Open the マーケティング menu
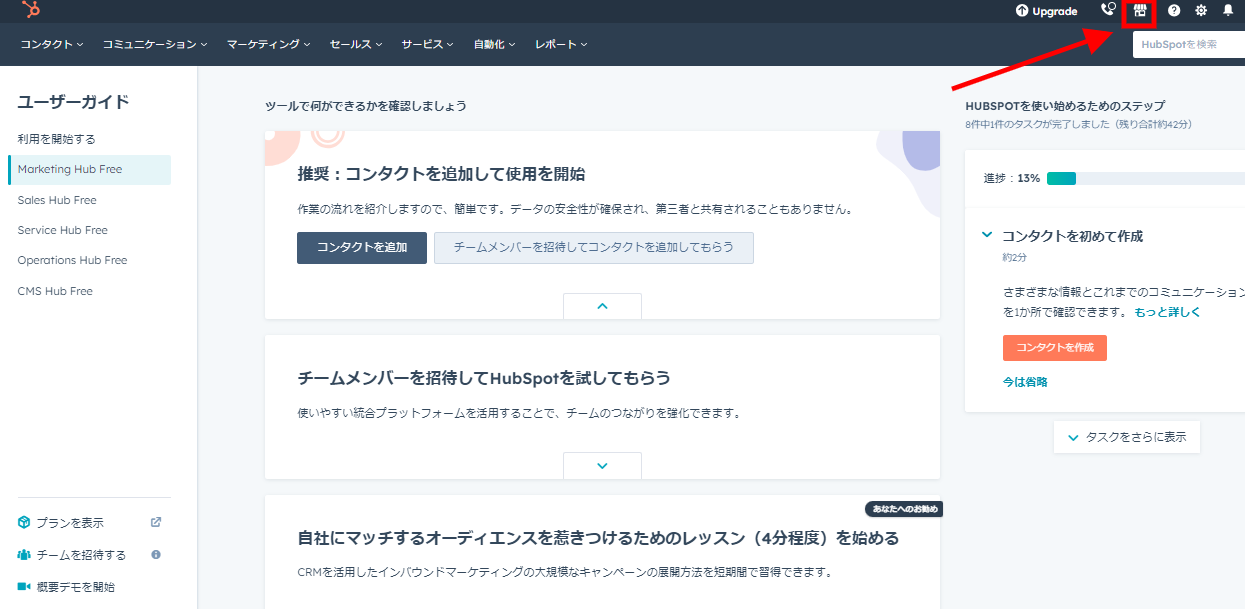Viewport: 1245px width, 609px height. click(x=268, y=44)
